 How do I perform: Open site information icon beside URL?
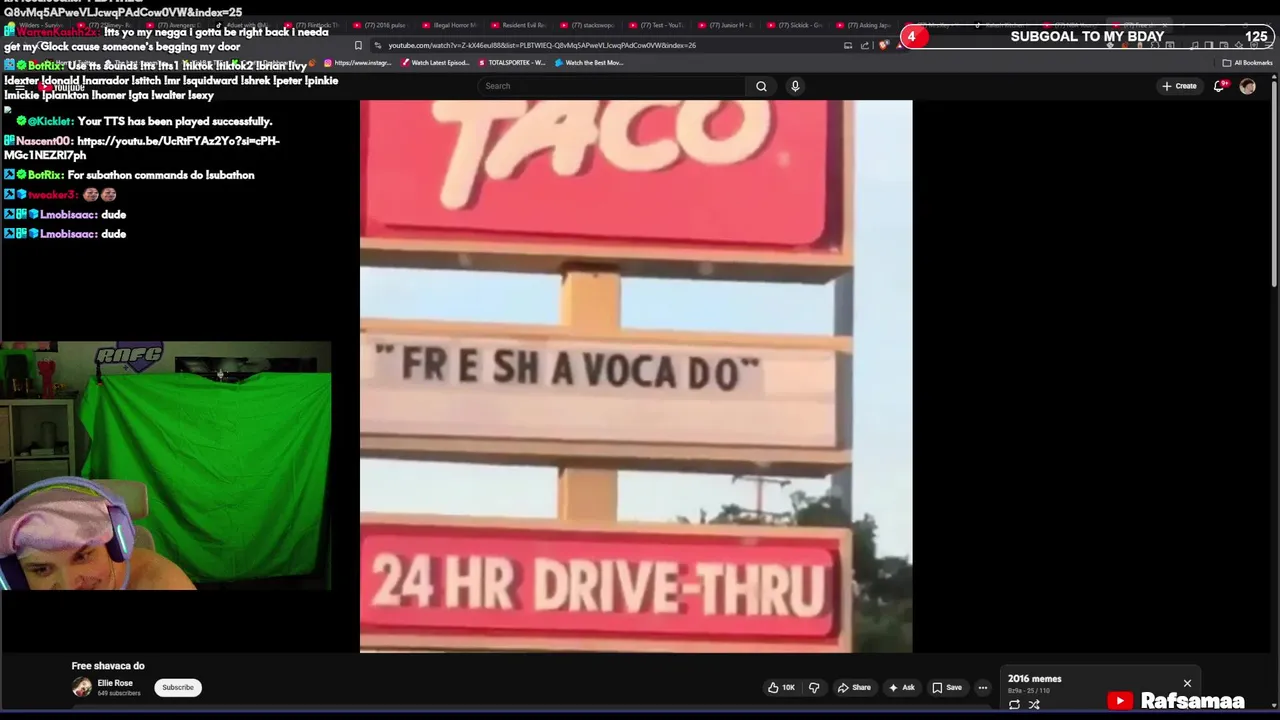point(377,45)
